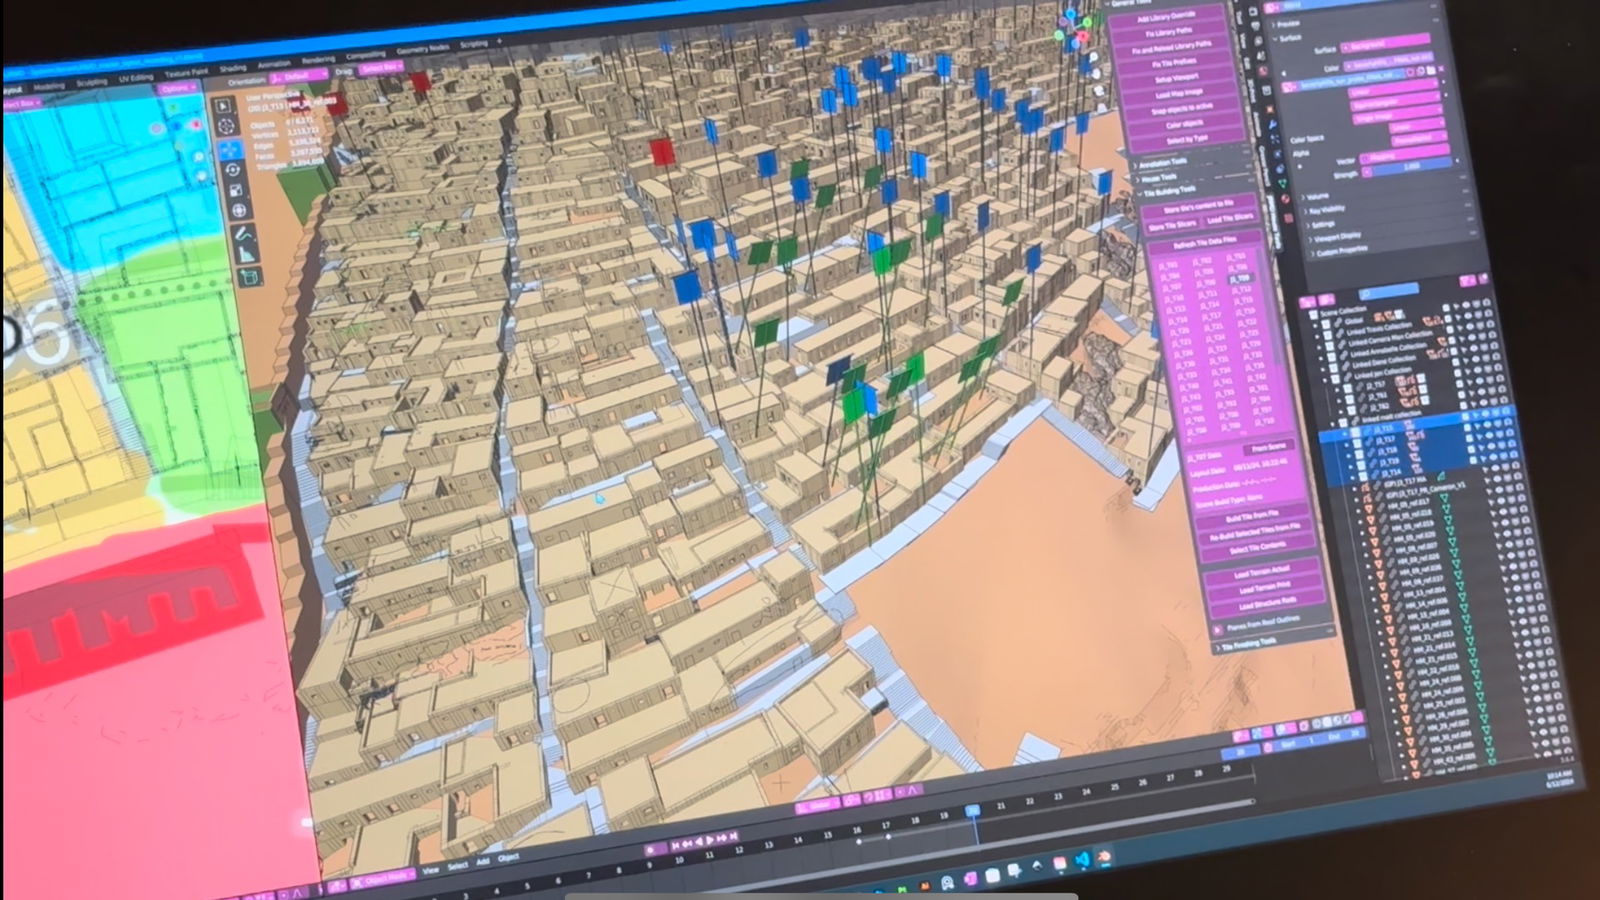Click the viewport navigation axis gizmo

point(1074,30)
